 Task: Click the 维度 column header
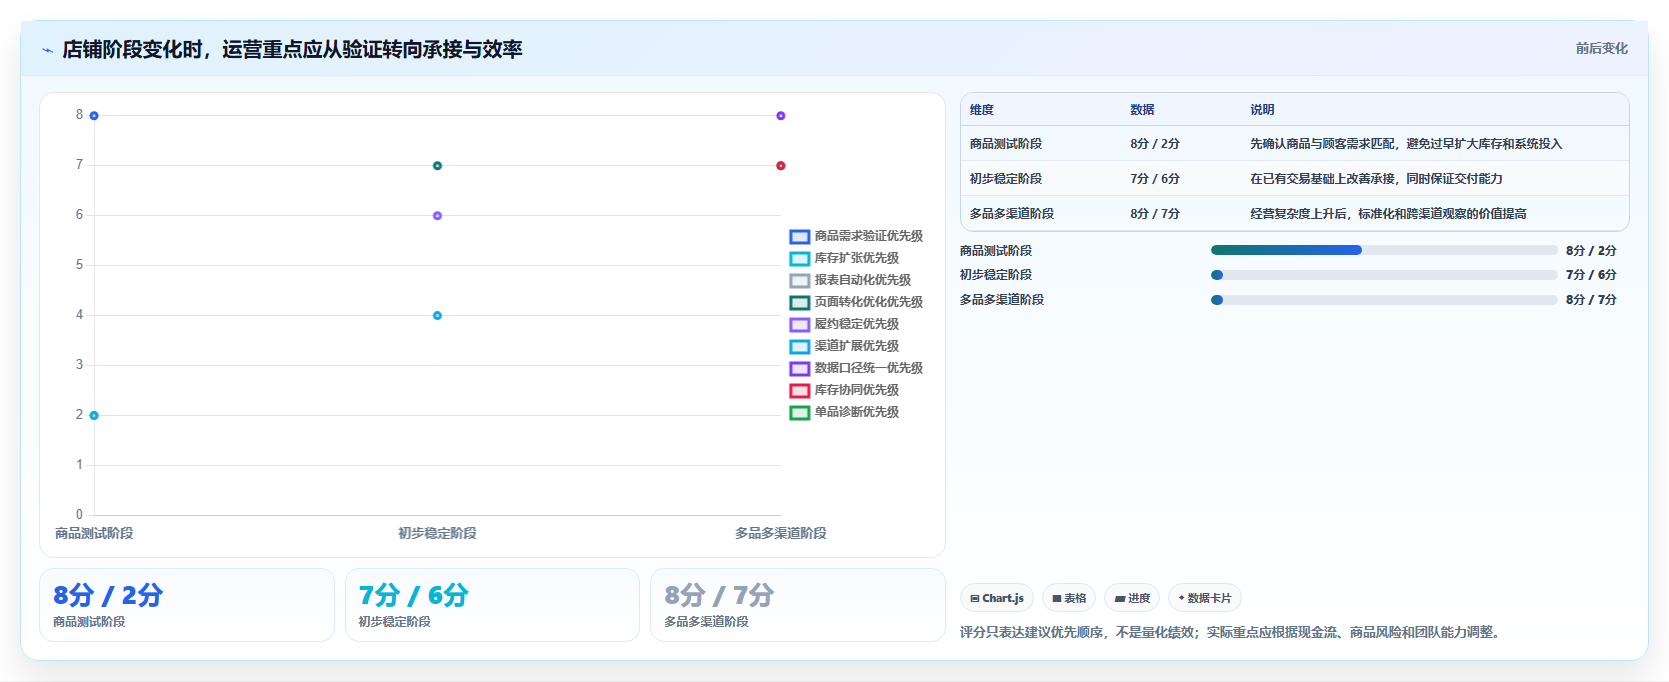tap(982, 110)
